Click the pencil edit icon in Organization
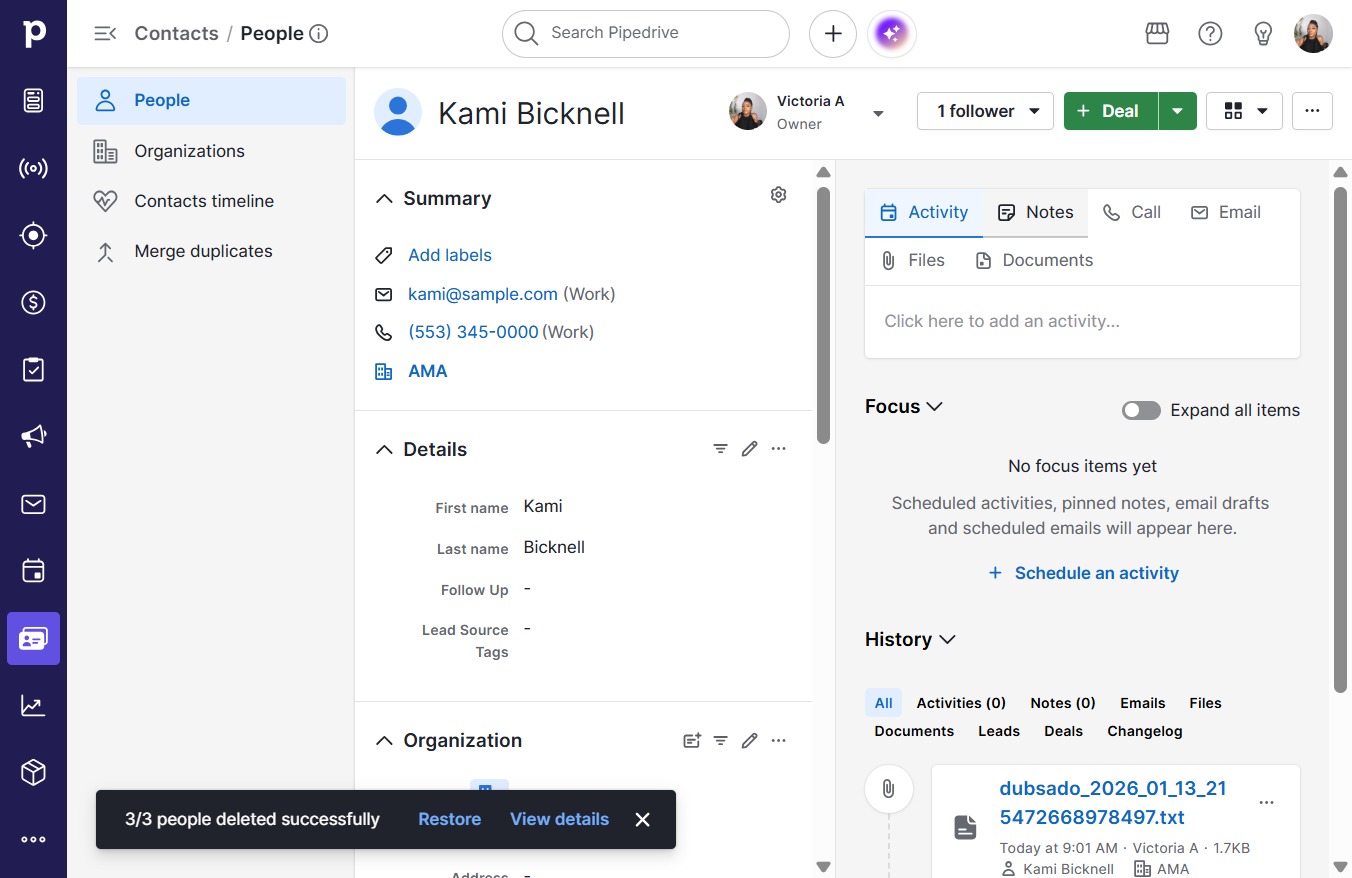Viewport: 1352px width, 878px height. [x=749, y=741]
